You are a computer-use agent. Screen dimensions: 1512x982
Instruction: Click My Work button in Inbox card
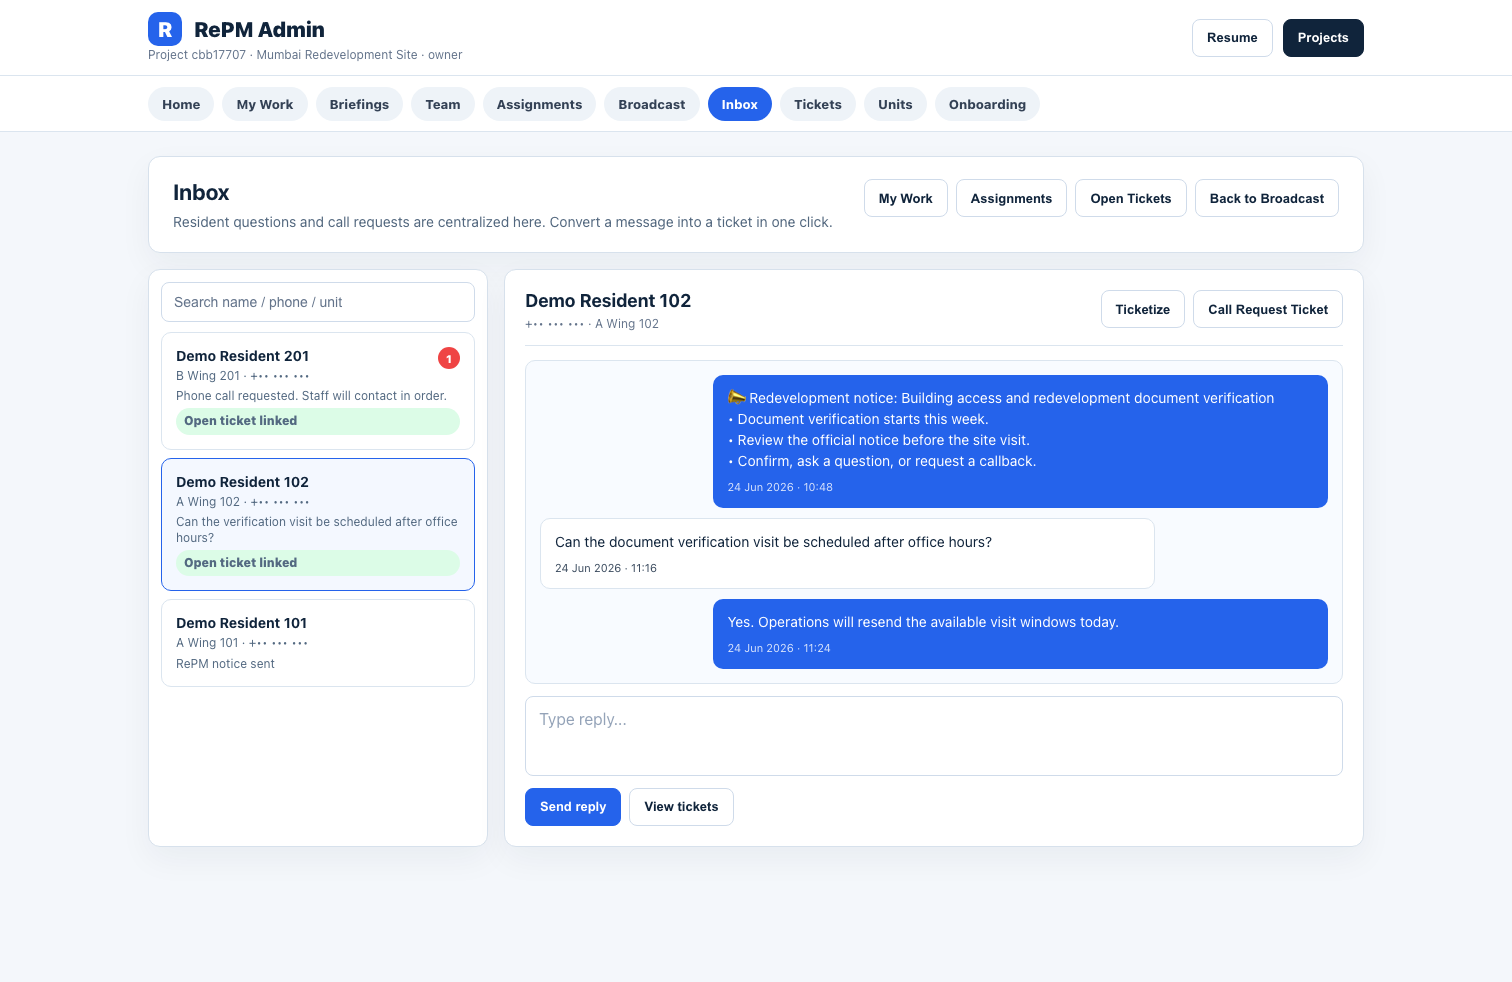coord(906,198)
